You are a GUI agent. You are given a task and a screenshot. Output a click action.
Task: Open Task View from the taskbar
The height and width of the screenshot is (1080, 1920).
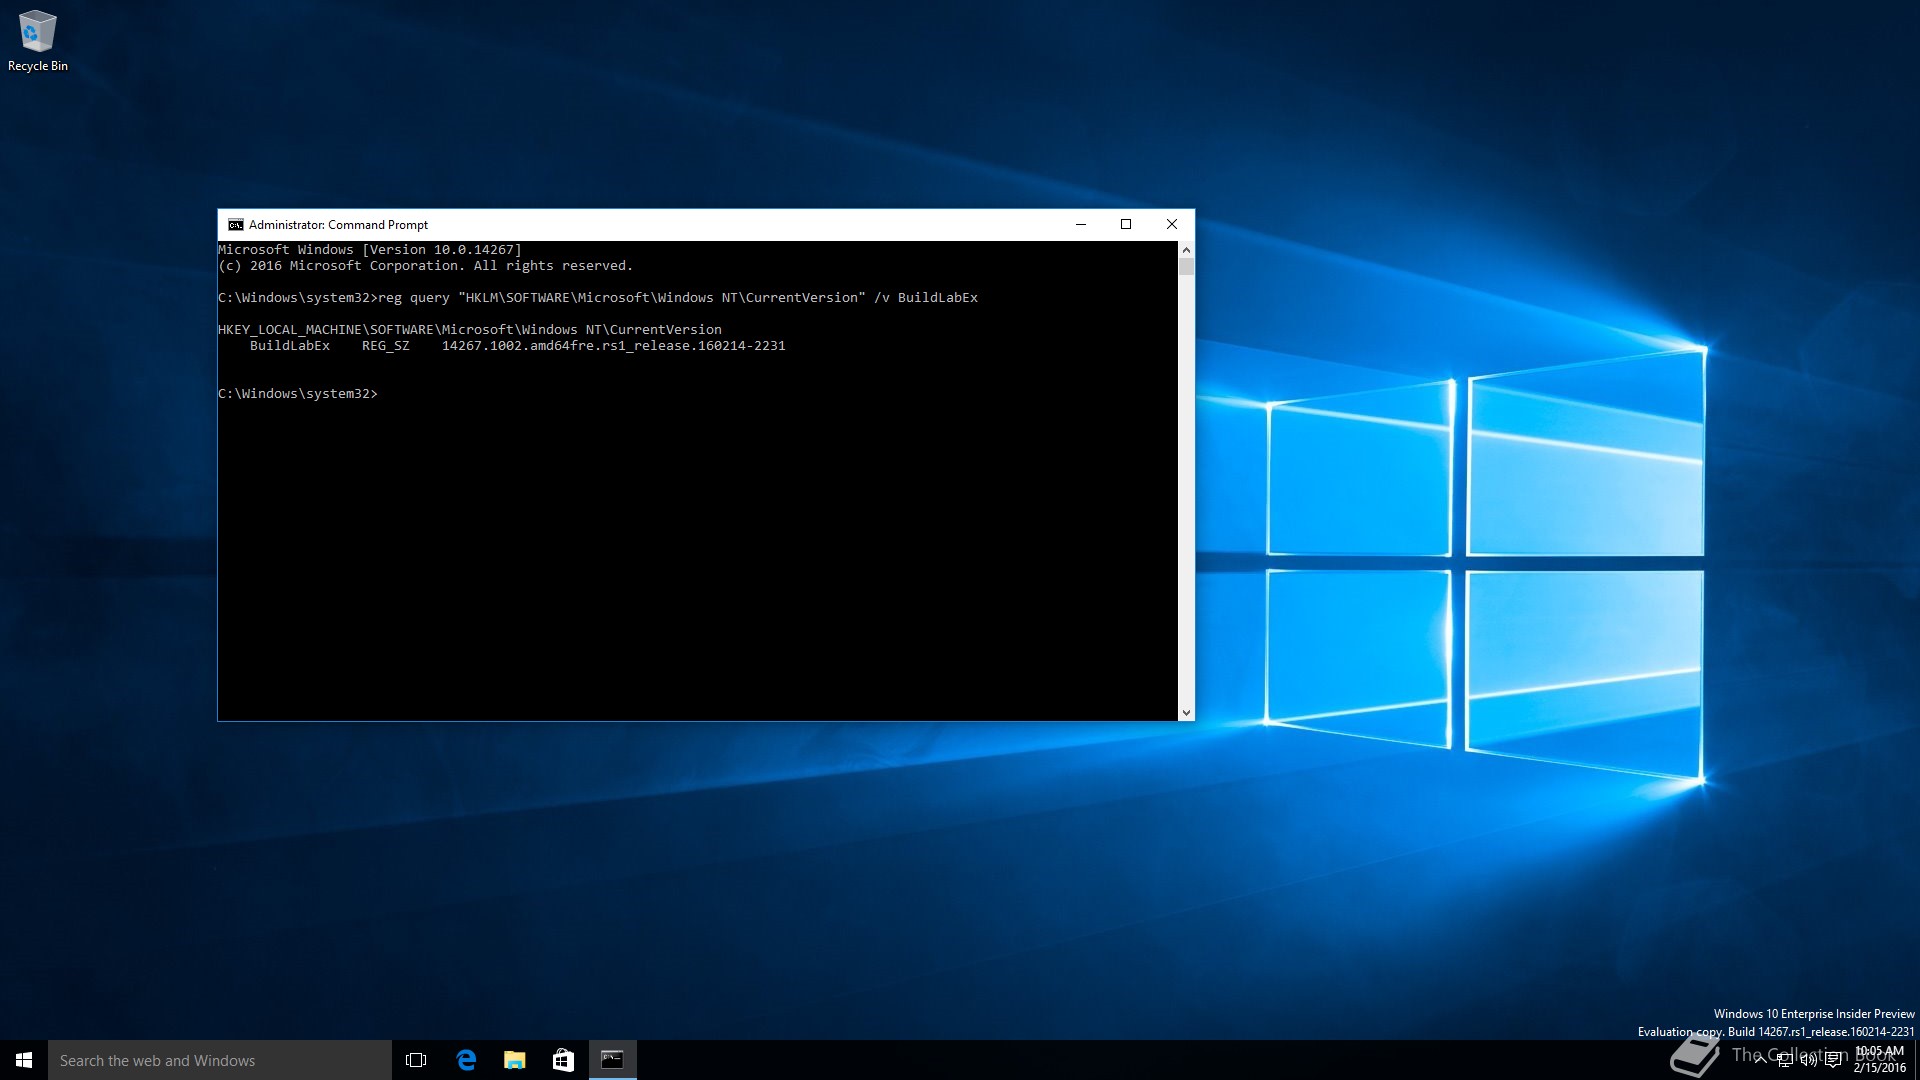(x=416, y=1060)
